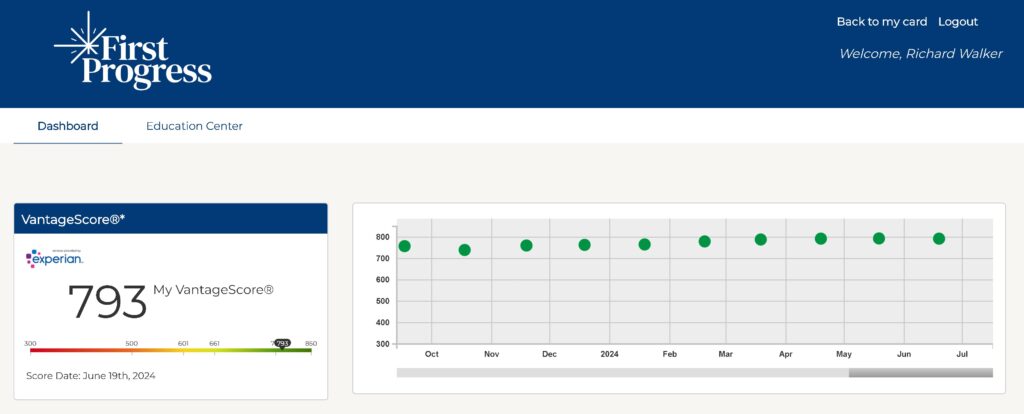Click the light gray chart scrollbar track
Viewport: 1024px width, 414px height.
620,373
